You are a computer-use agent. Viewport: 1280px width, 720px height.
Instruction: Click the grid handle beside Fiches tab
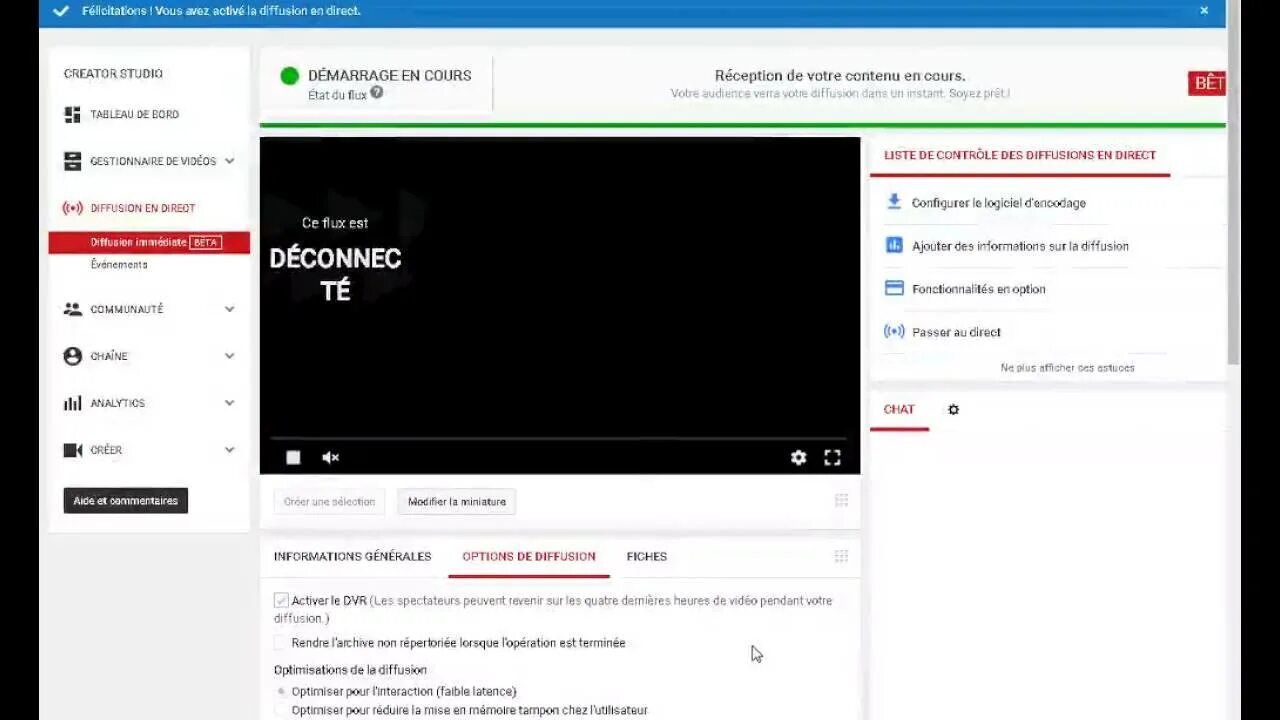(841, 556)
